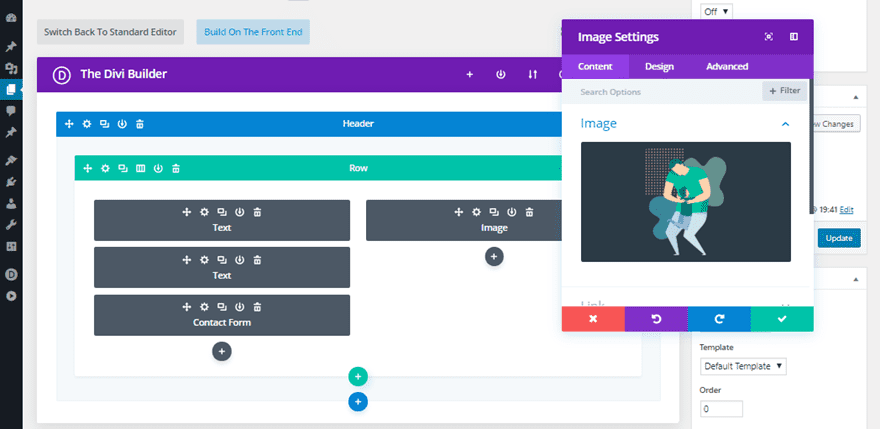This screenshot has width=880, height=429.
Task: Open Pages menu in WordPress sidebar
Action: coord(11,89)
